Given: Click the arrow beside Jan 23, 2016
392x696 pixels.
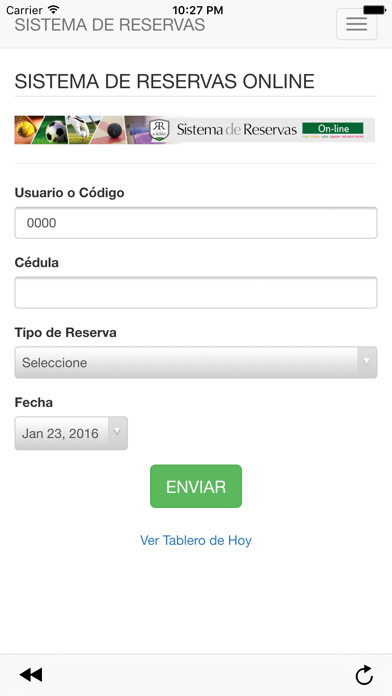Looking at the screenshot, I should (x=117, y=432).
